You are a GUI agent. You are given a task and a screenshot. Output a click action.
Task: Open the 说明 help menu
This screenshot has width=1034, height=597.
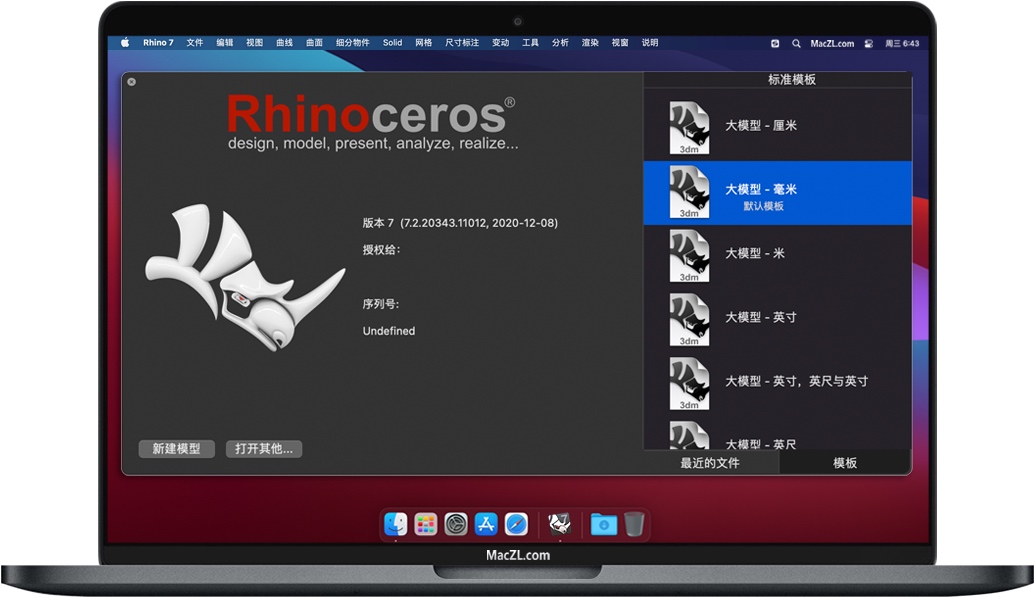650,43
